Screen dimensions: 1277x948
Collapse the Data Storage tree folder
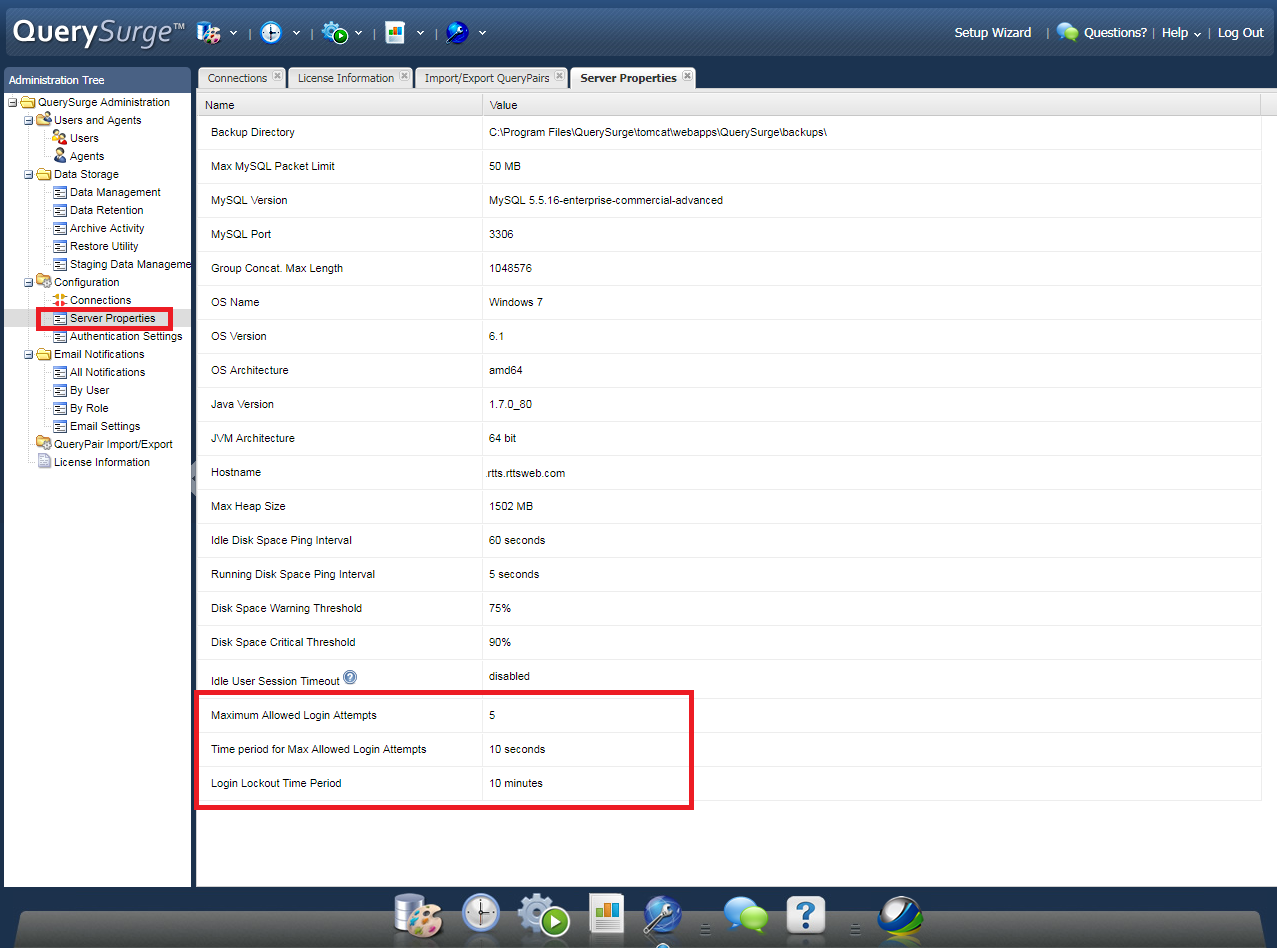click(29, 174)
